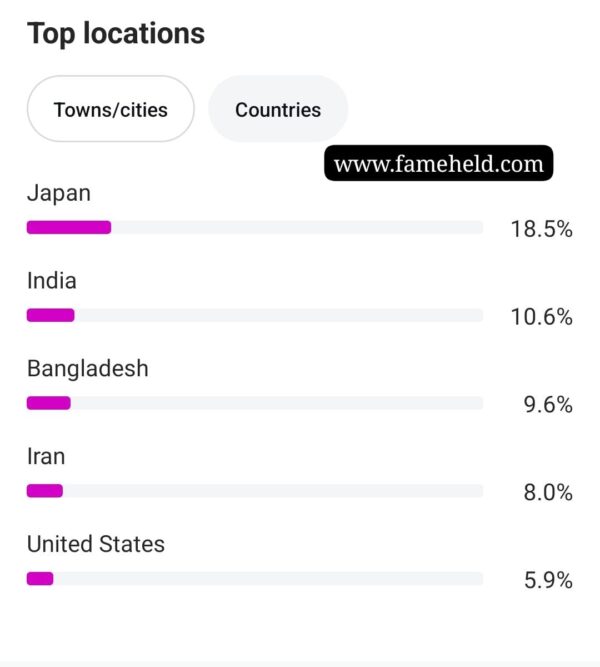Click the United States magenta progress bar
This screenshot has width=600, height=667.
[40, 579]
